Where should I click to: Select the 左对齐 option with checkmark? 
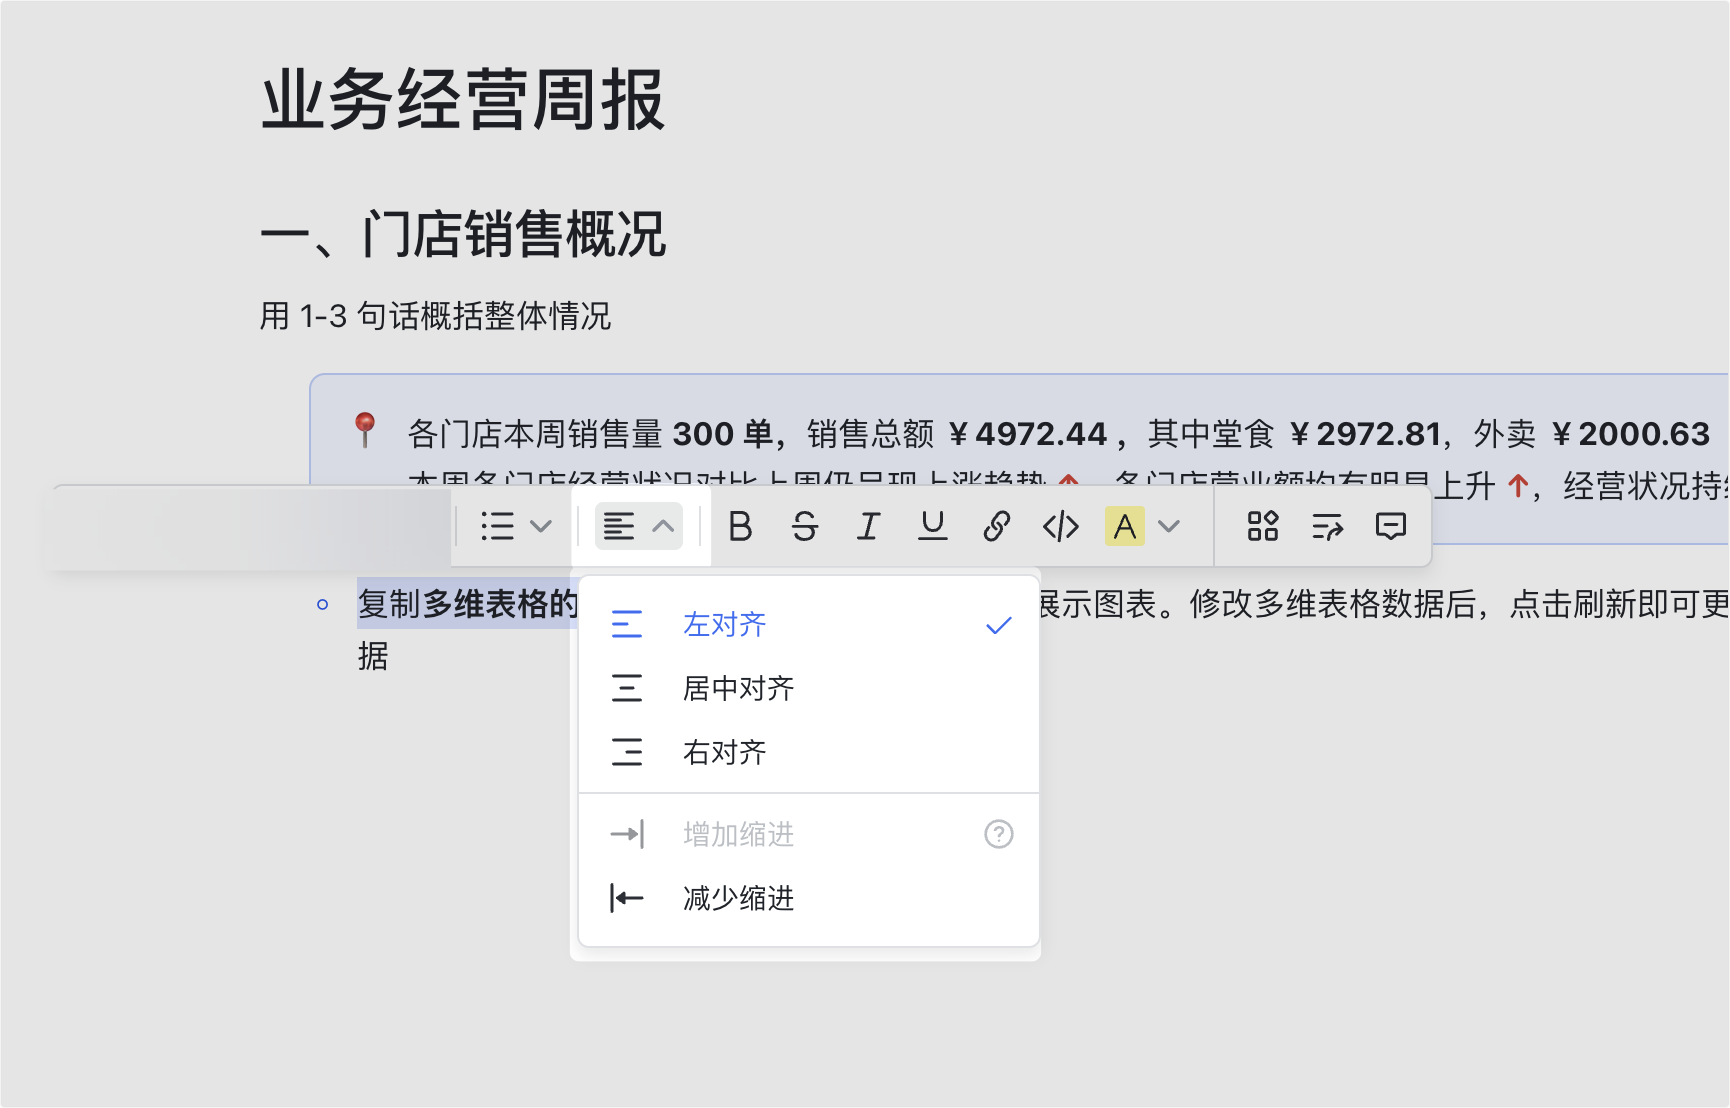click(x=724, y=623)
